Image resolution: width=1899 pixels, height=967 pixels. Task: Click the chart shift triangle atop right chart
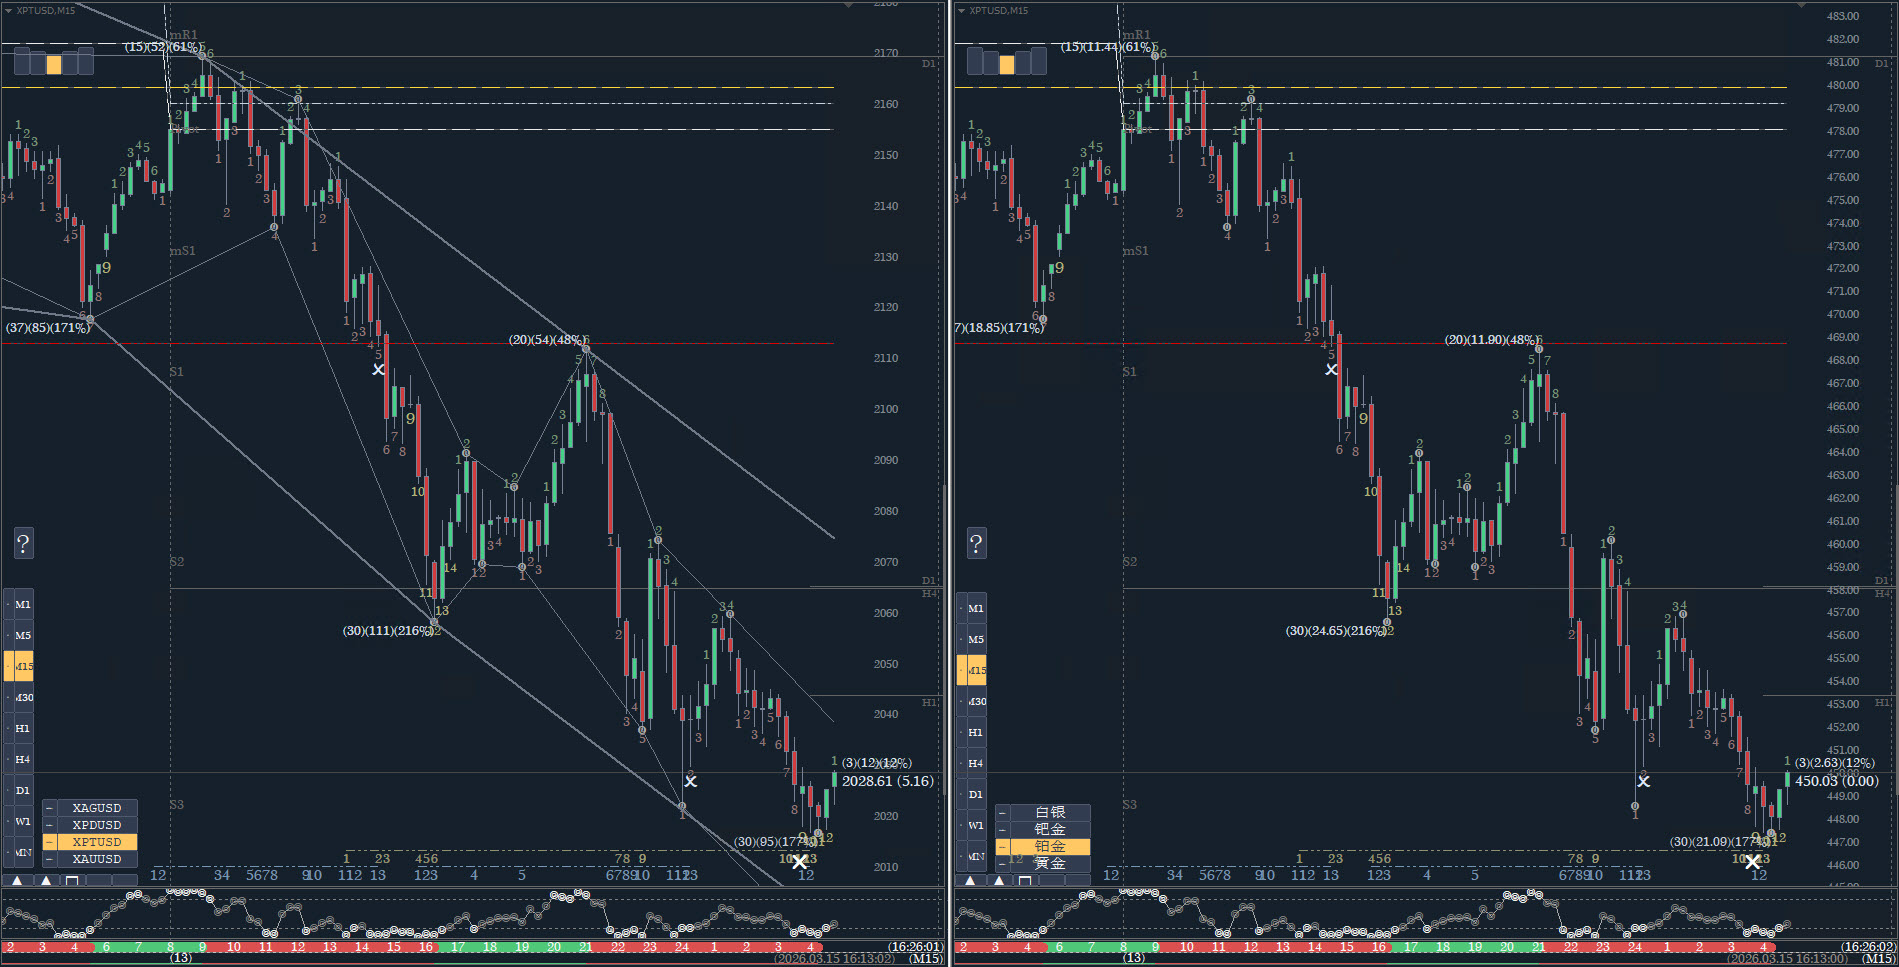(1802, 5)
